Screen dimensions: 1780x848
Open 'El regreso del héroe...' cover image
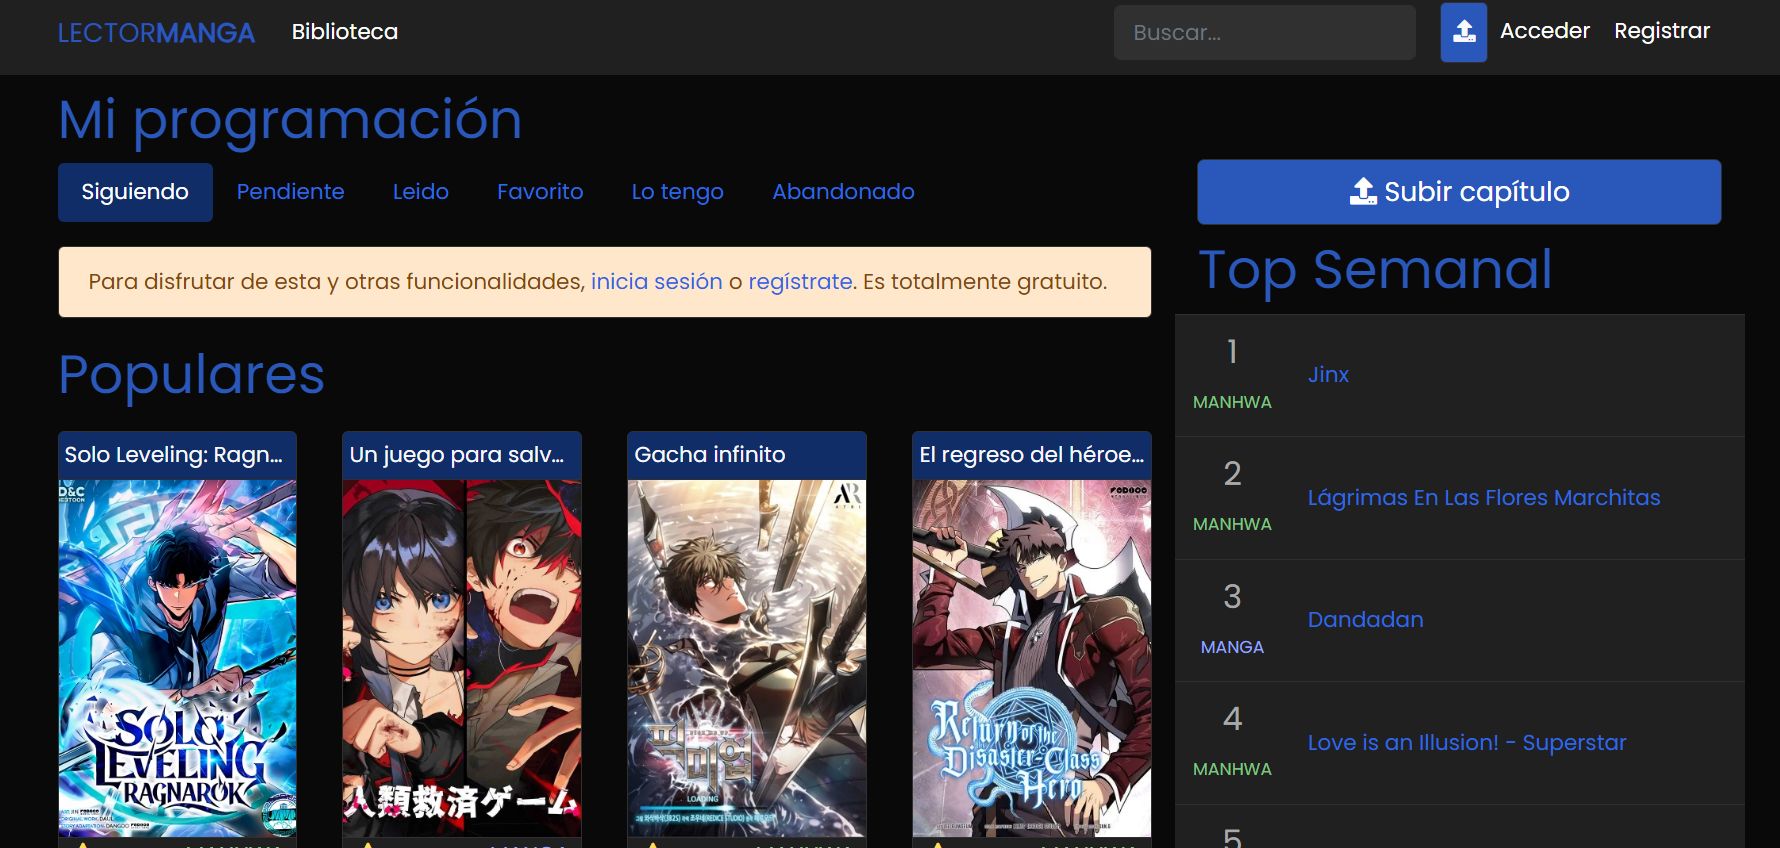click(x=1032, y=658)
